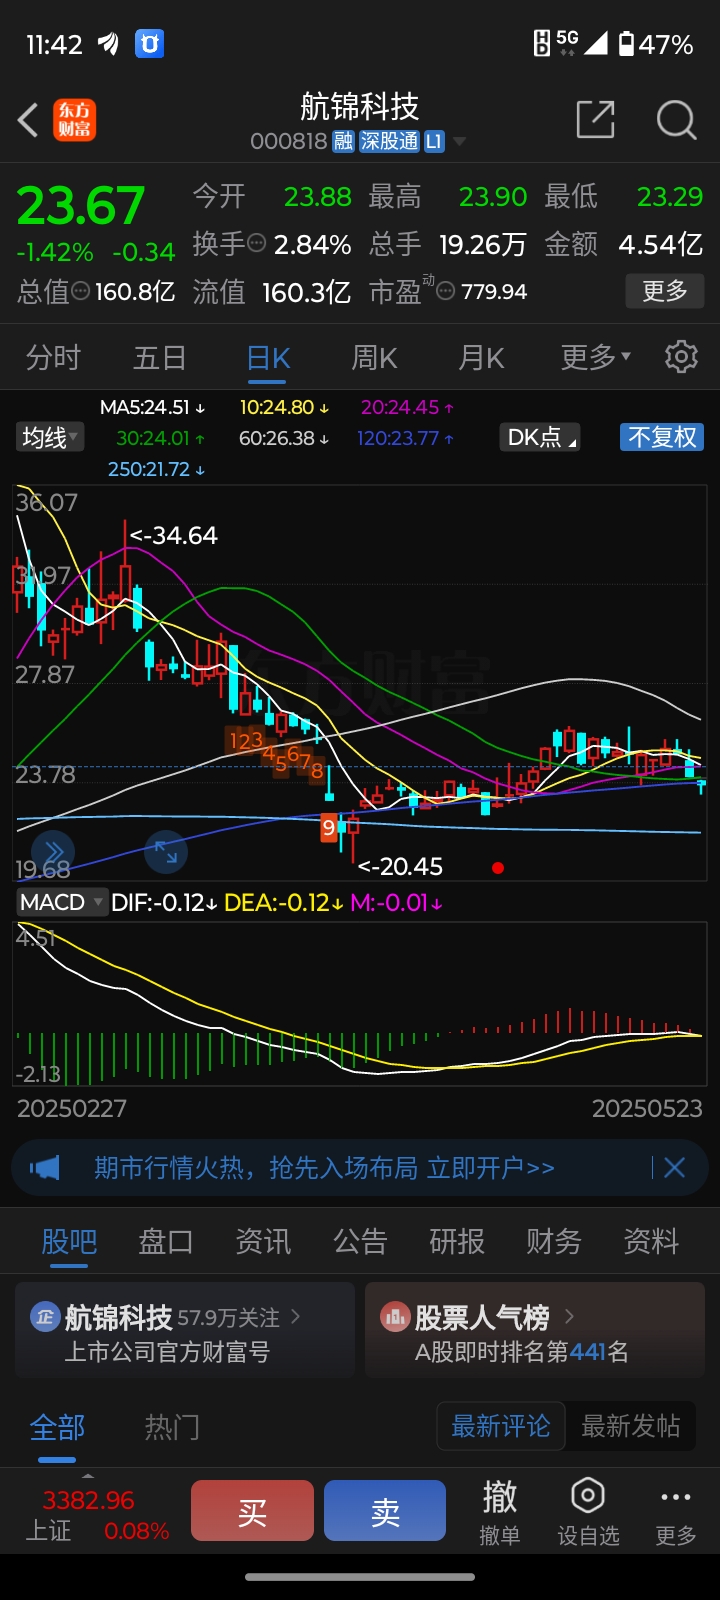Viewport: 720px width, 1600px height.
Task: Tap current price 23.67
Action: (81, 207)
